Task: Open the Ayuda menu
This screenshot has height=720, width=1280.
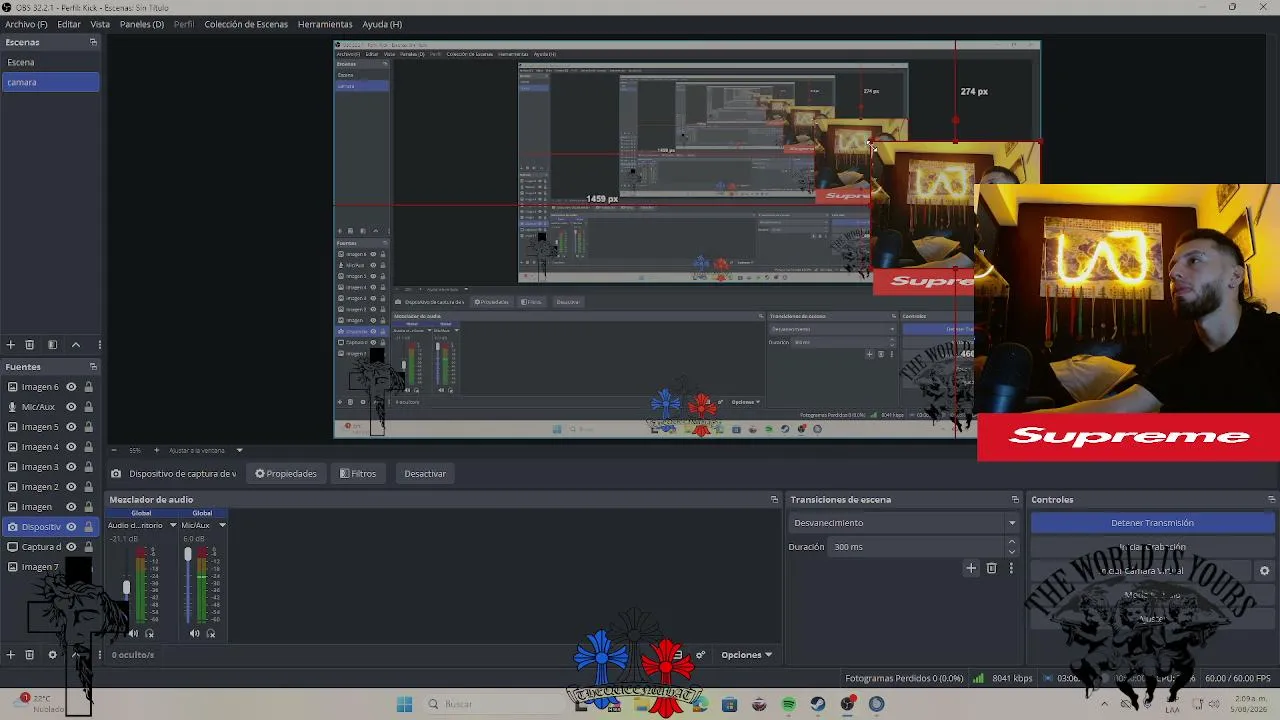Action: 382,24
